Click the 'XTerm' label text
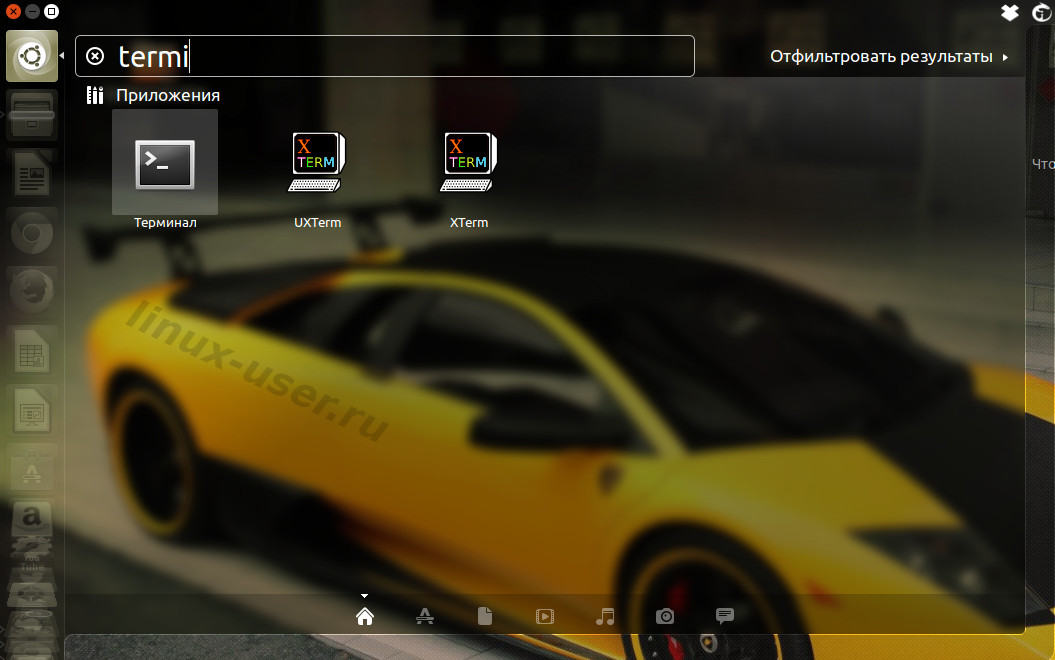1055x660 pixels. (469, 223)
